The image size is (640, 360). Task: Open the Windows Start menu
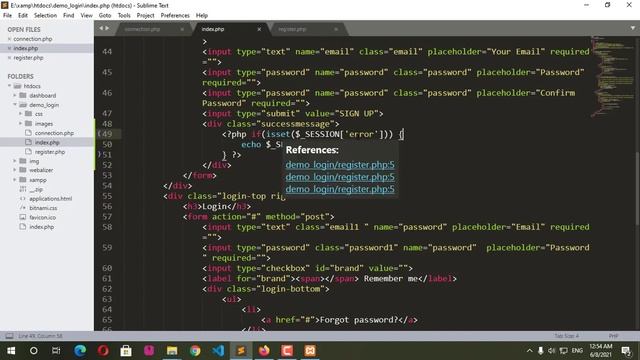click(11, 351)
